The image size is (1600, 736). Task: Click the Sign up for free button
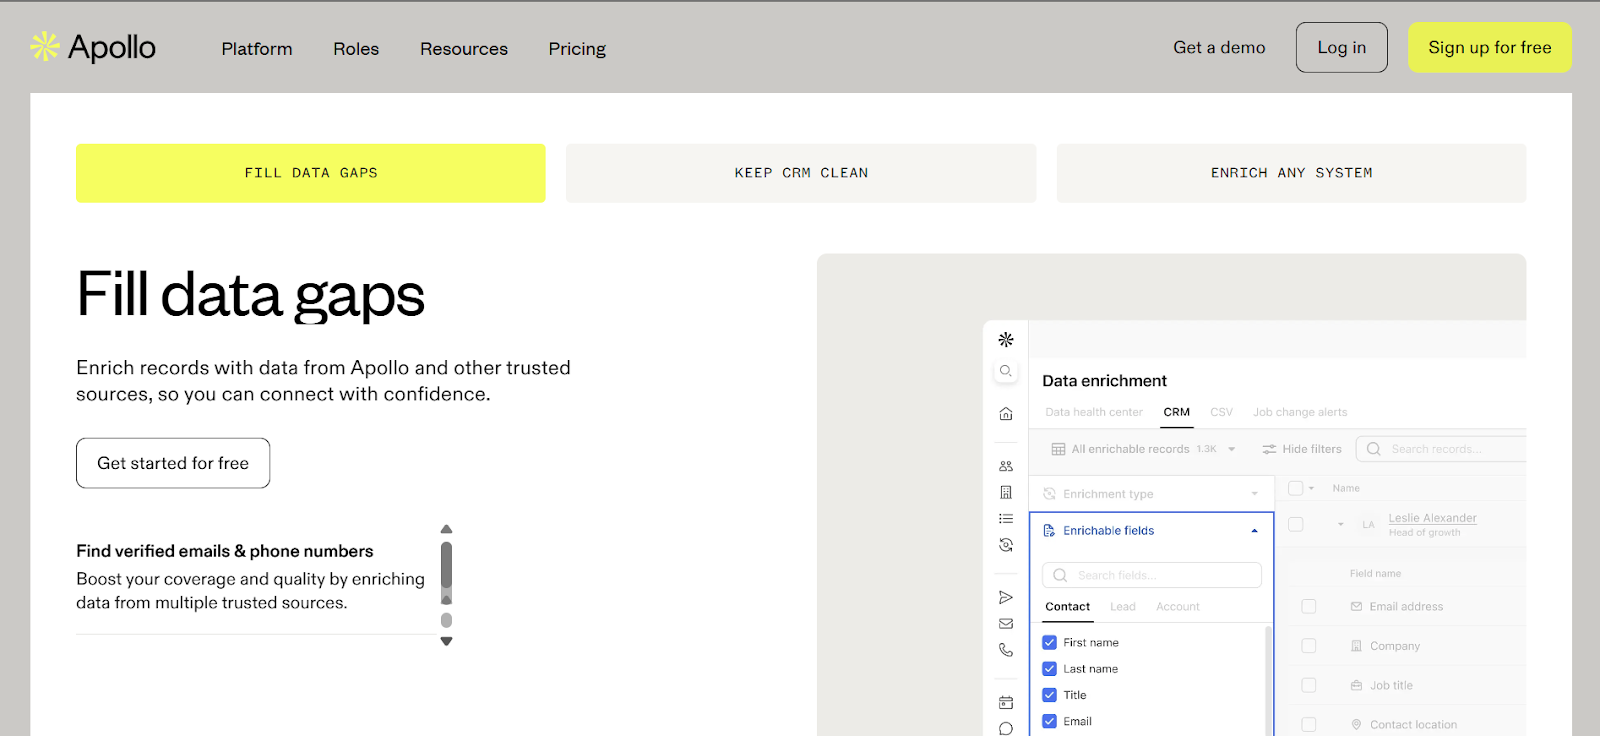(x=1490, y=47)
